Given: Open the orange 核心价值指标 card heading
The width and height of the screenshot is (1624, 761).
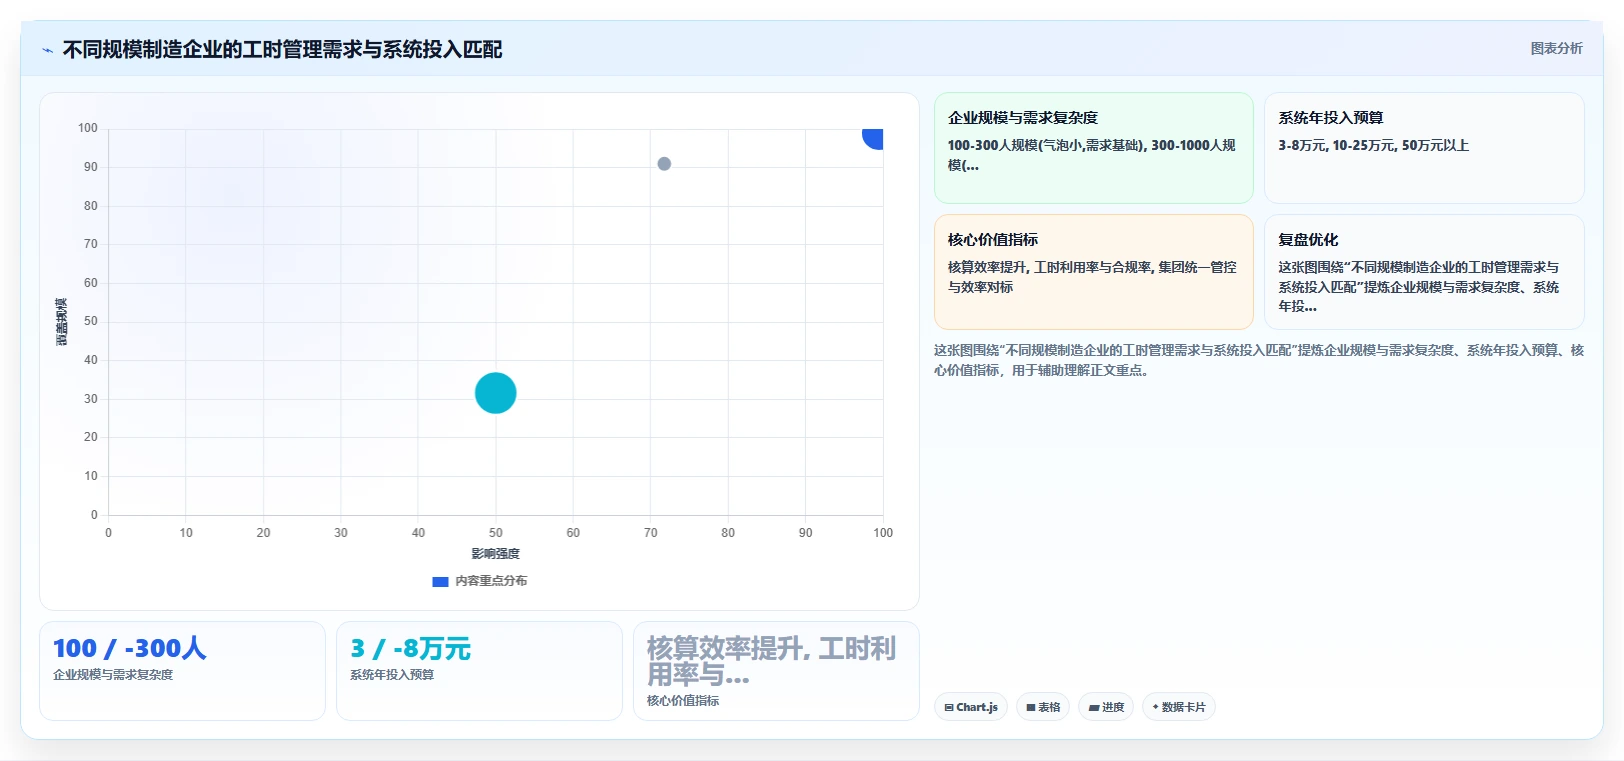Looking at the screenshot, I should pyautogui.click(x=992, y=240).
